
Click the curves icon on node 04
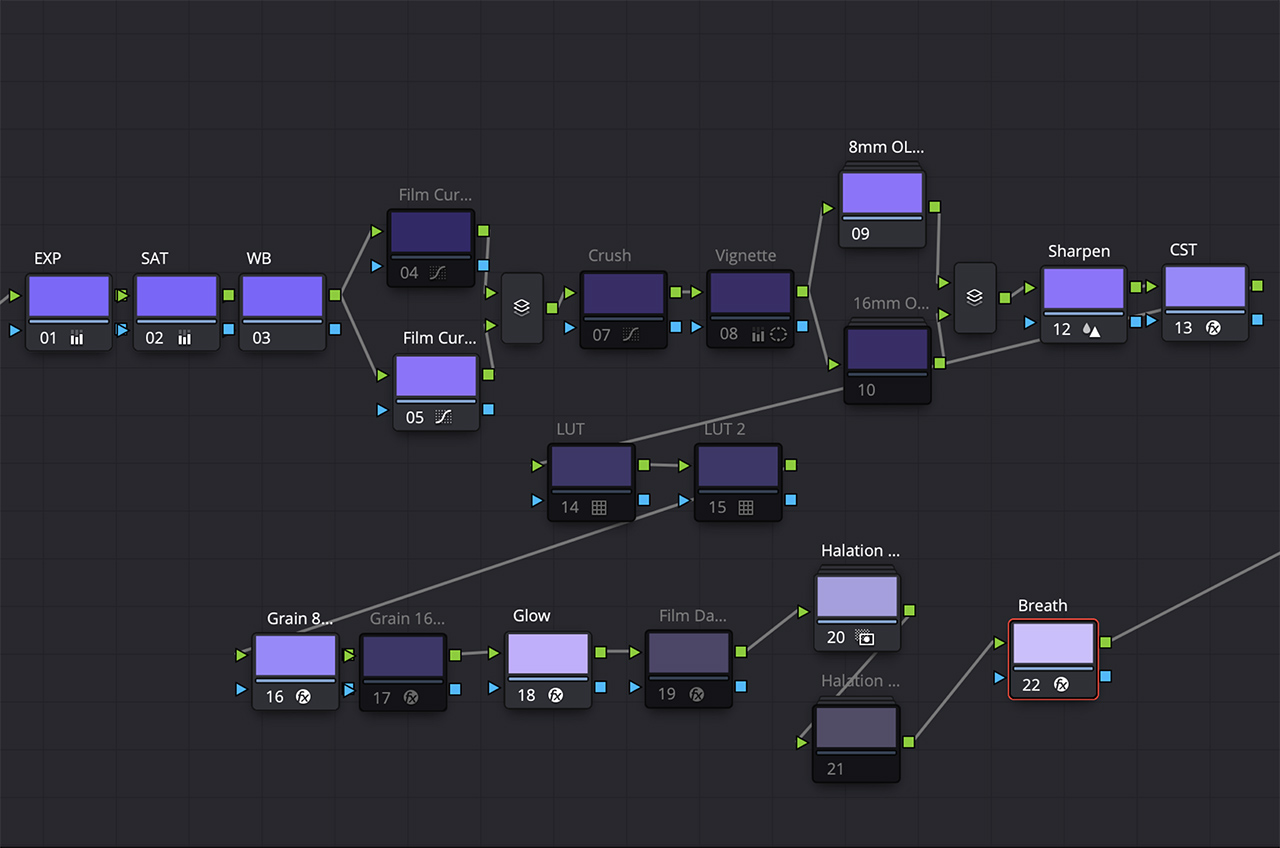(x=438, y=272)
